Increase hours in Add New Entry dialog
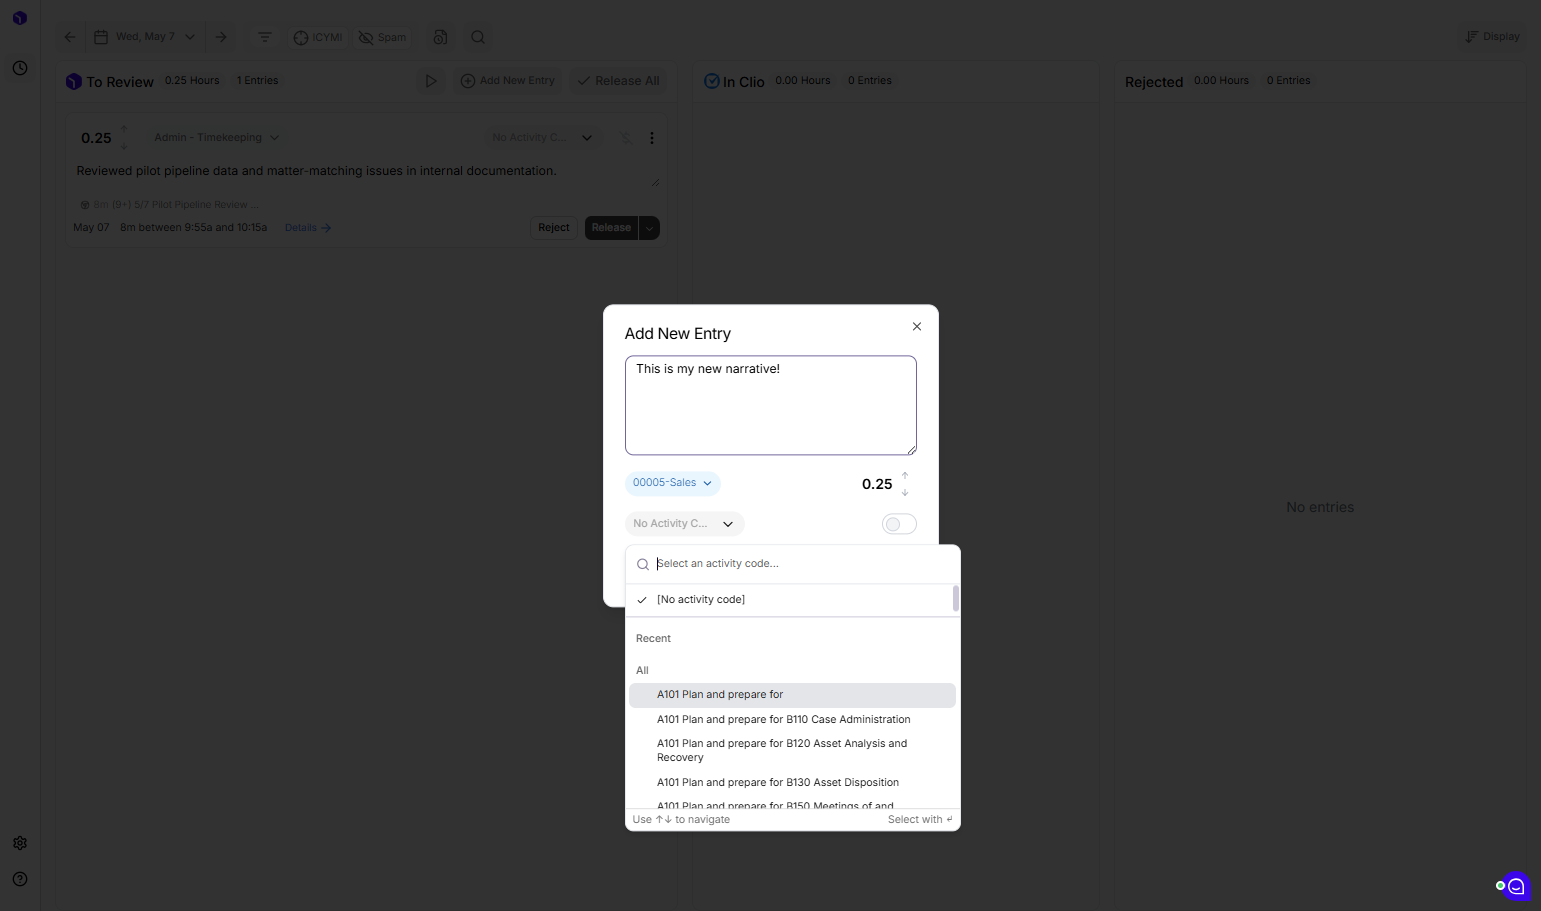This screenshot has height=911, width=1541. pos(905,476)
